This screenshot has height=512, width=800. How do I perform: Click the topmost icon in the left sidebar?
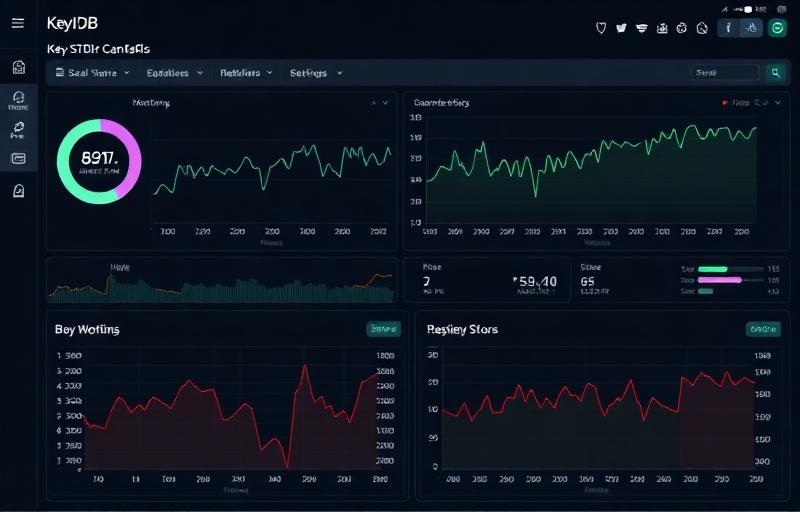18,67
